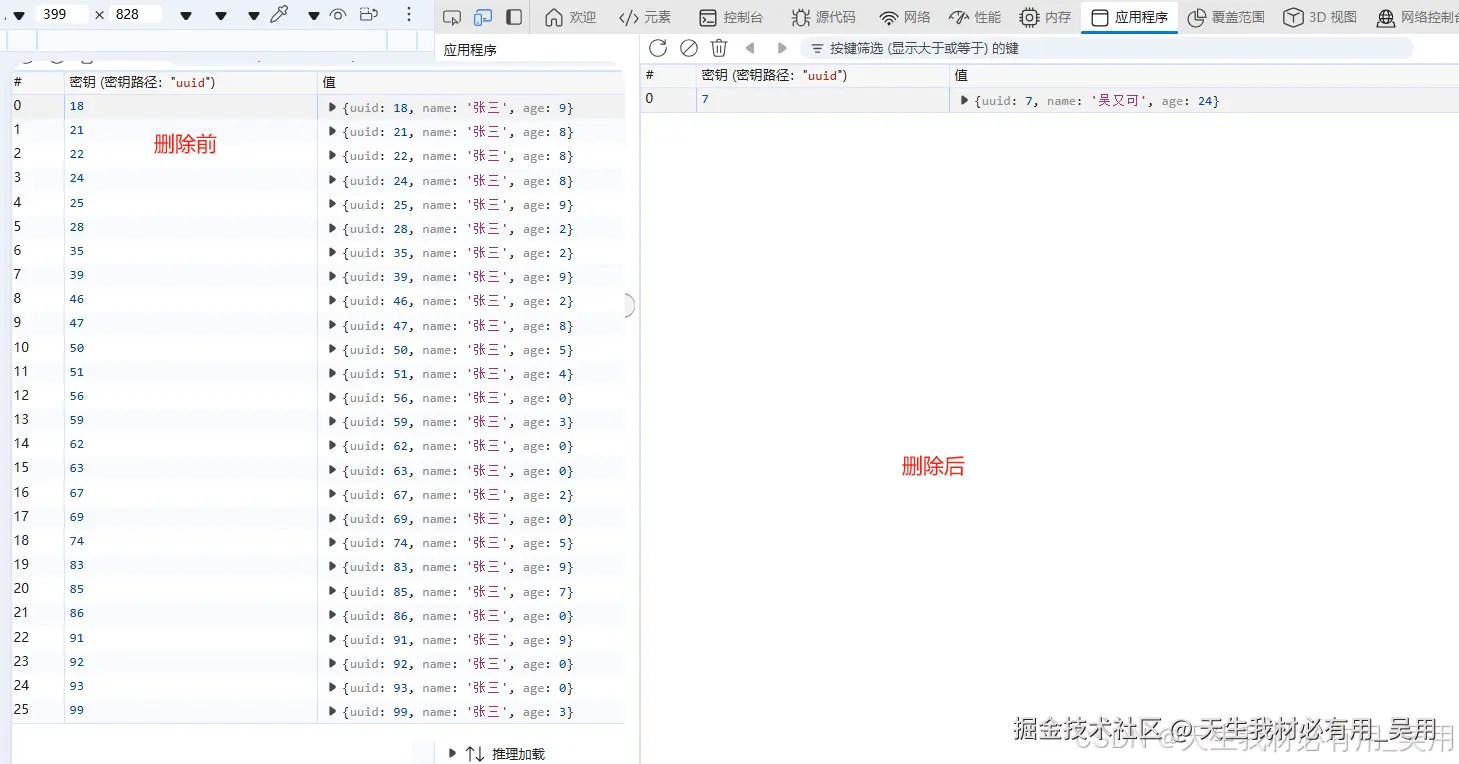Open the 网络 (Network) tab
Screen dimensions: 1459x764
coord(905,17)
